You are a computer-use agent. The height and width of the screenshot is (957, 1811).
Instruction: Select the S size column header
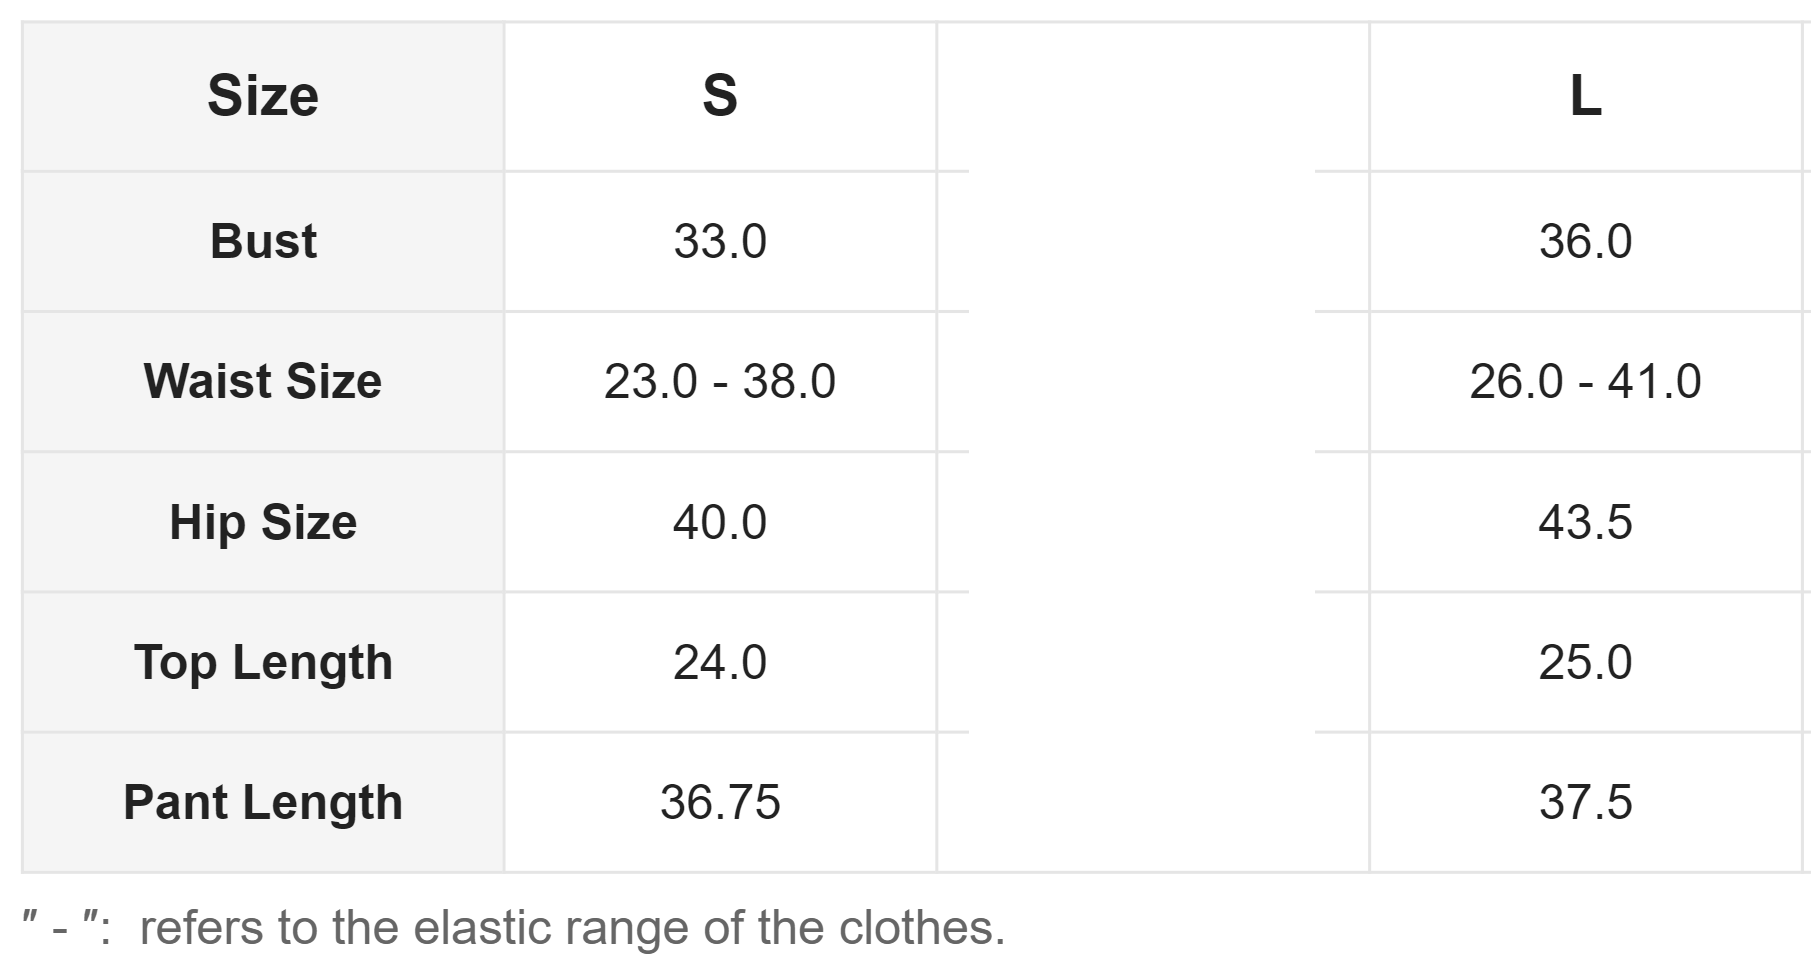tap(720, 96)
